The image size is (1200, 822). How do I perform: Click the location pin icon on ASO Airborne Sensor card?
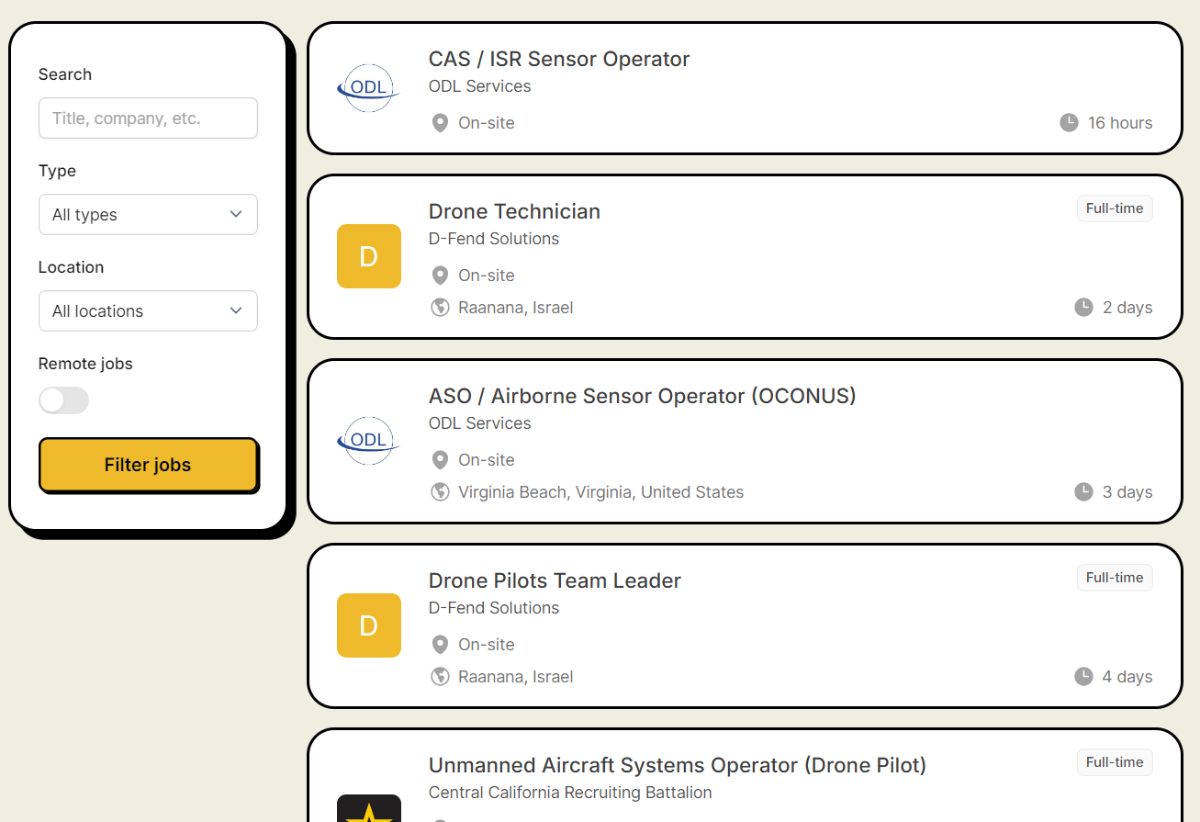point(440,460)
